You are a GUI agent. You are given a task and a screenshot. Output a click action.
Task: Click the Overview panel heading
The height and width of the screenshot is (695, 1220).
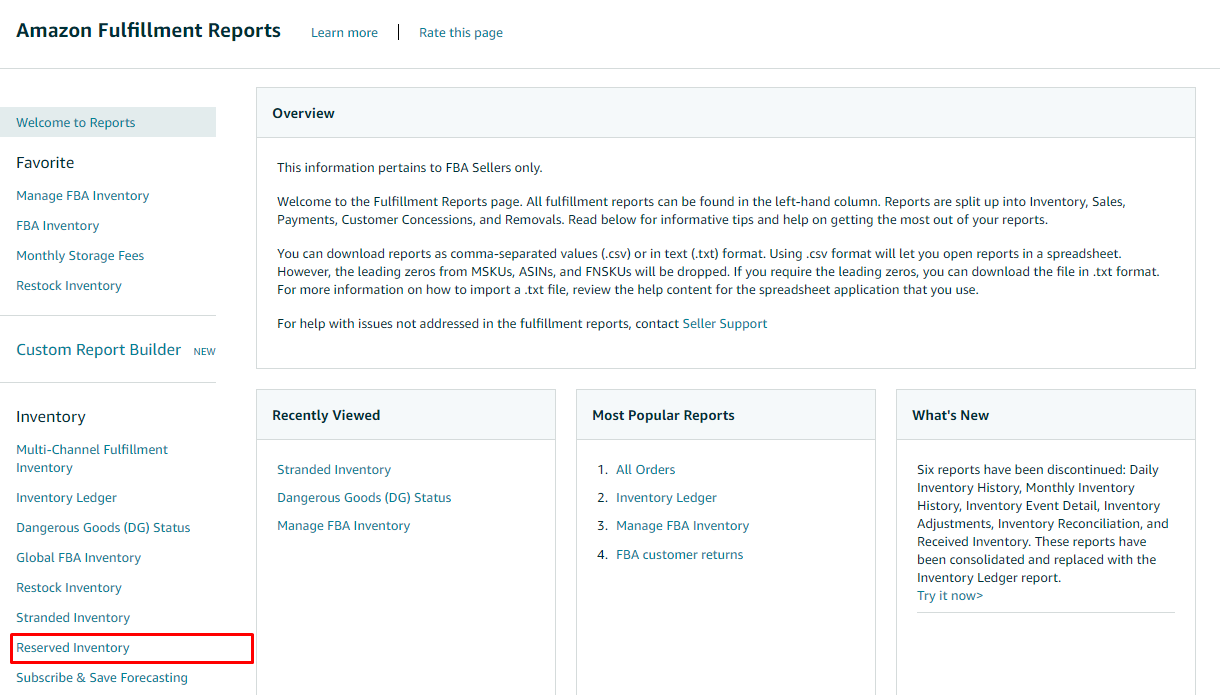tap(304, 114)
